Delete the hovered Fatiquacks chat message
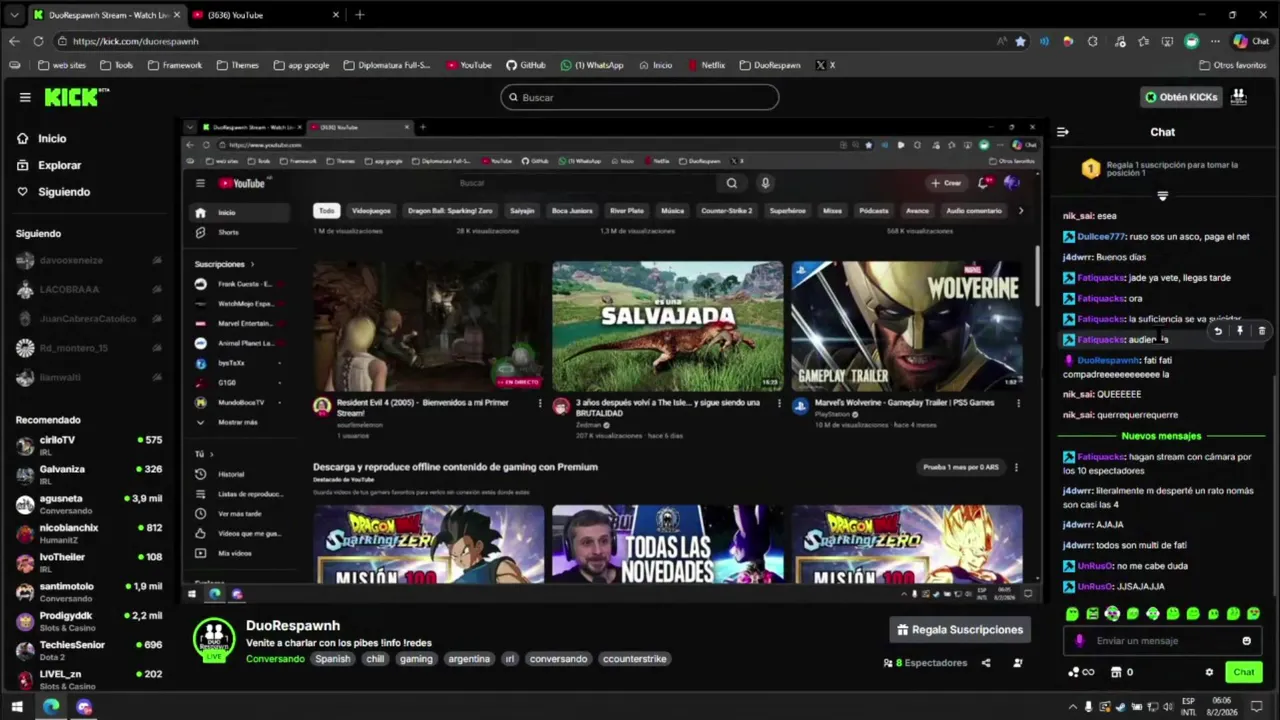 [1262, 331]
